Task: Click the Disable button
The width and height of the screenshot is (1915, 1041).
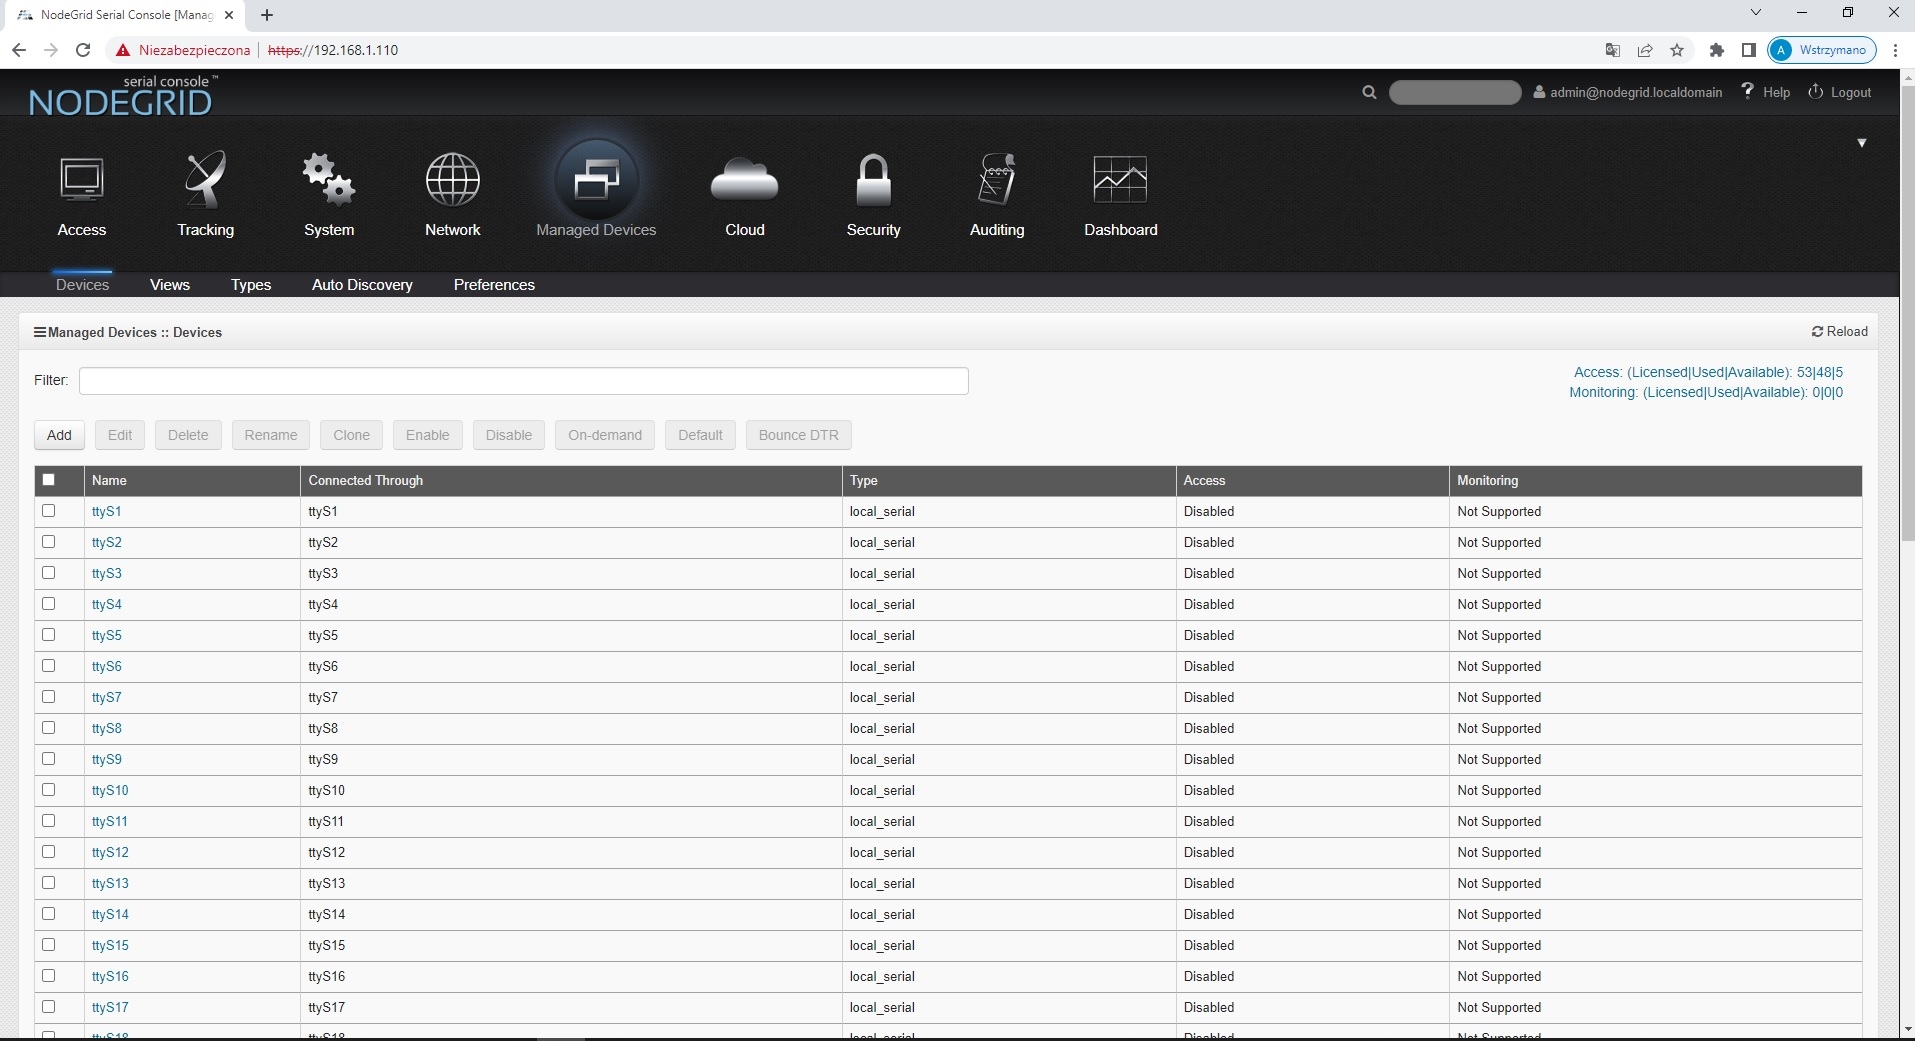Action: coord(509,435)
